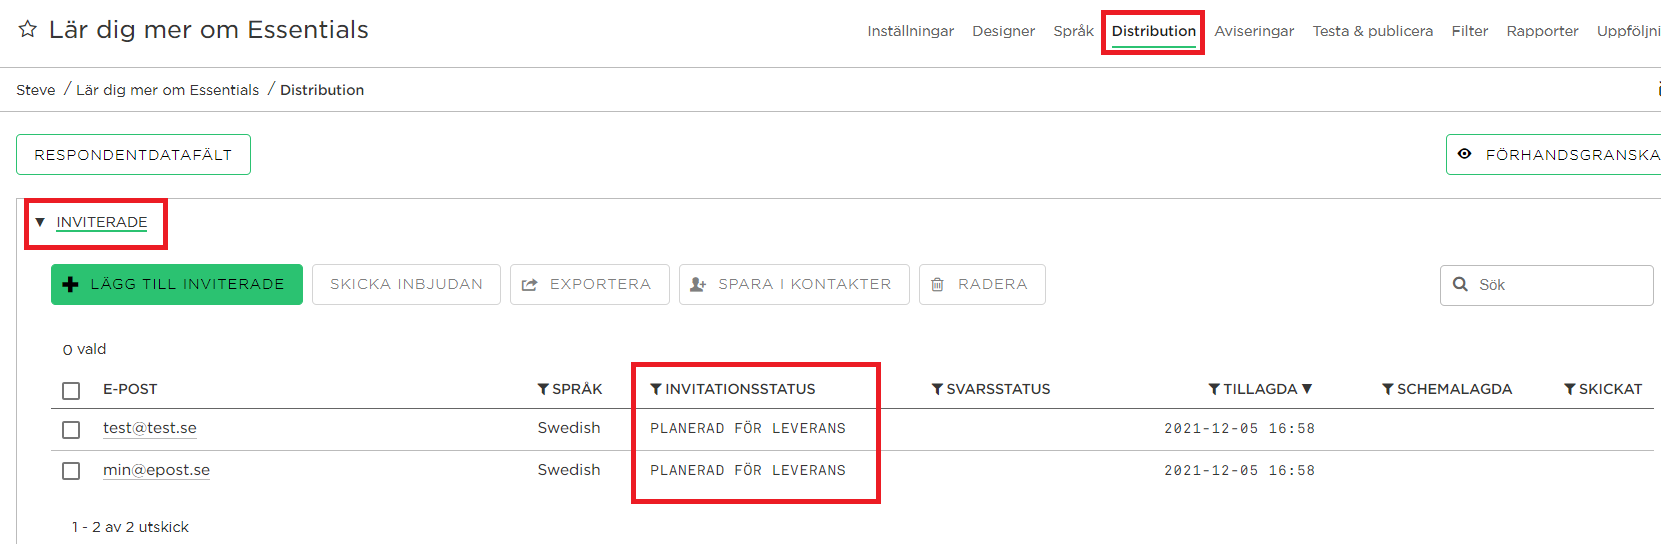Mark survey as favorite with star icon

click(x=28, y=29)
